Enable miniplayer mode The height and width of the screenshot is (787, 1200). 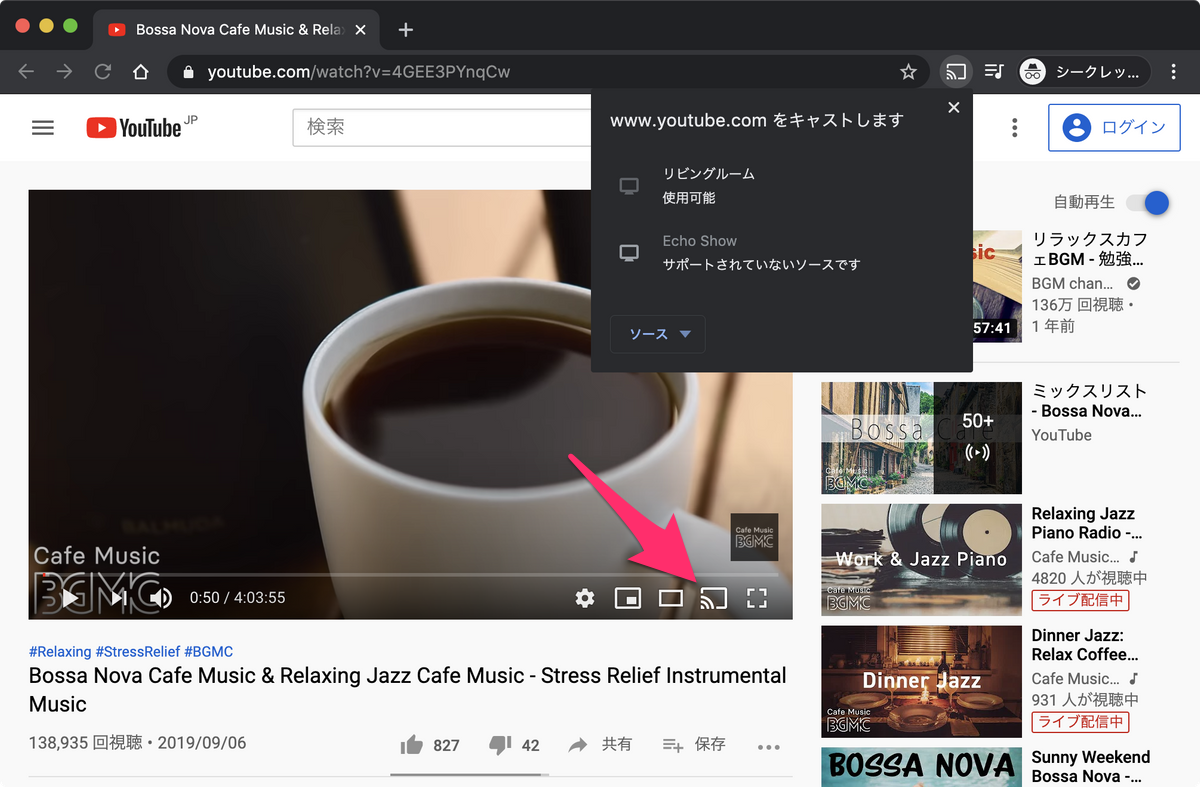point(628,598)
